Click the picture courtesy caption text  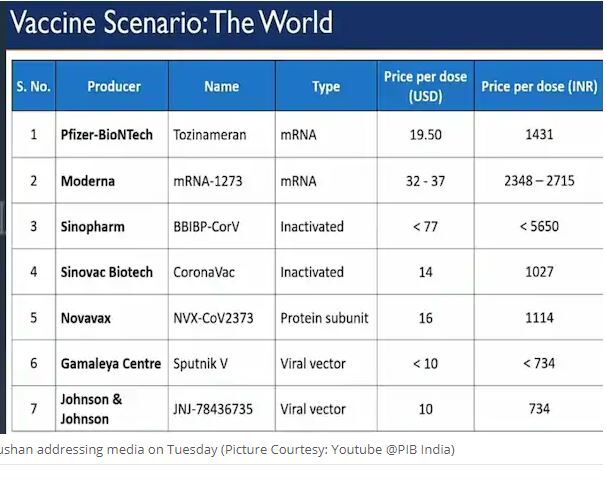pyautogui.click(x=227, y=450)
